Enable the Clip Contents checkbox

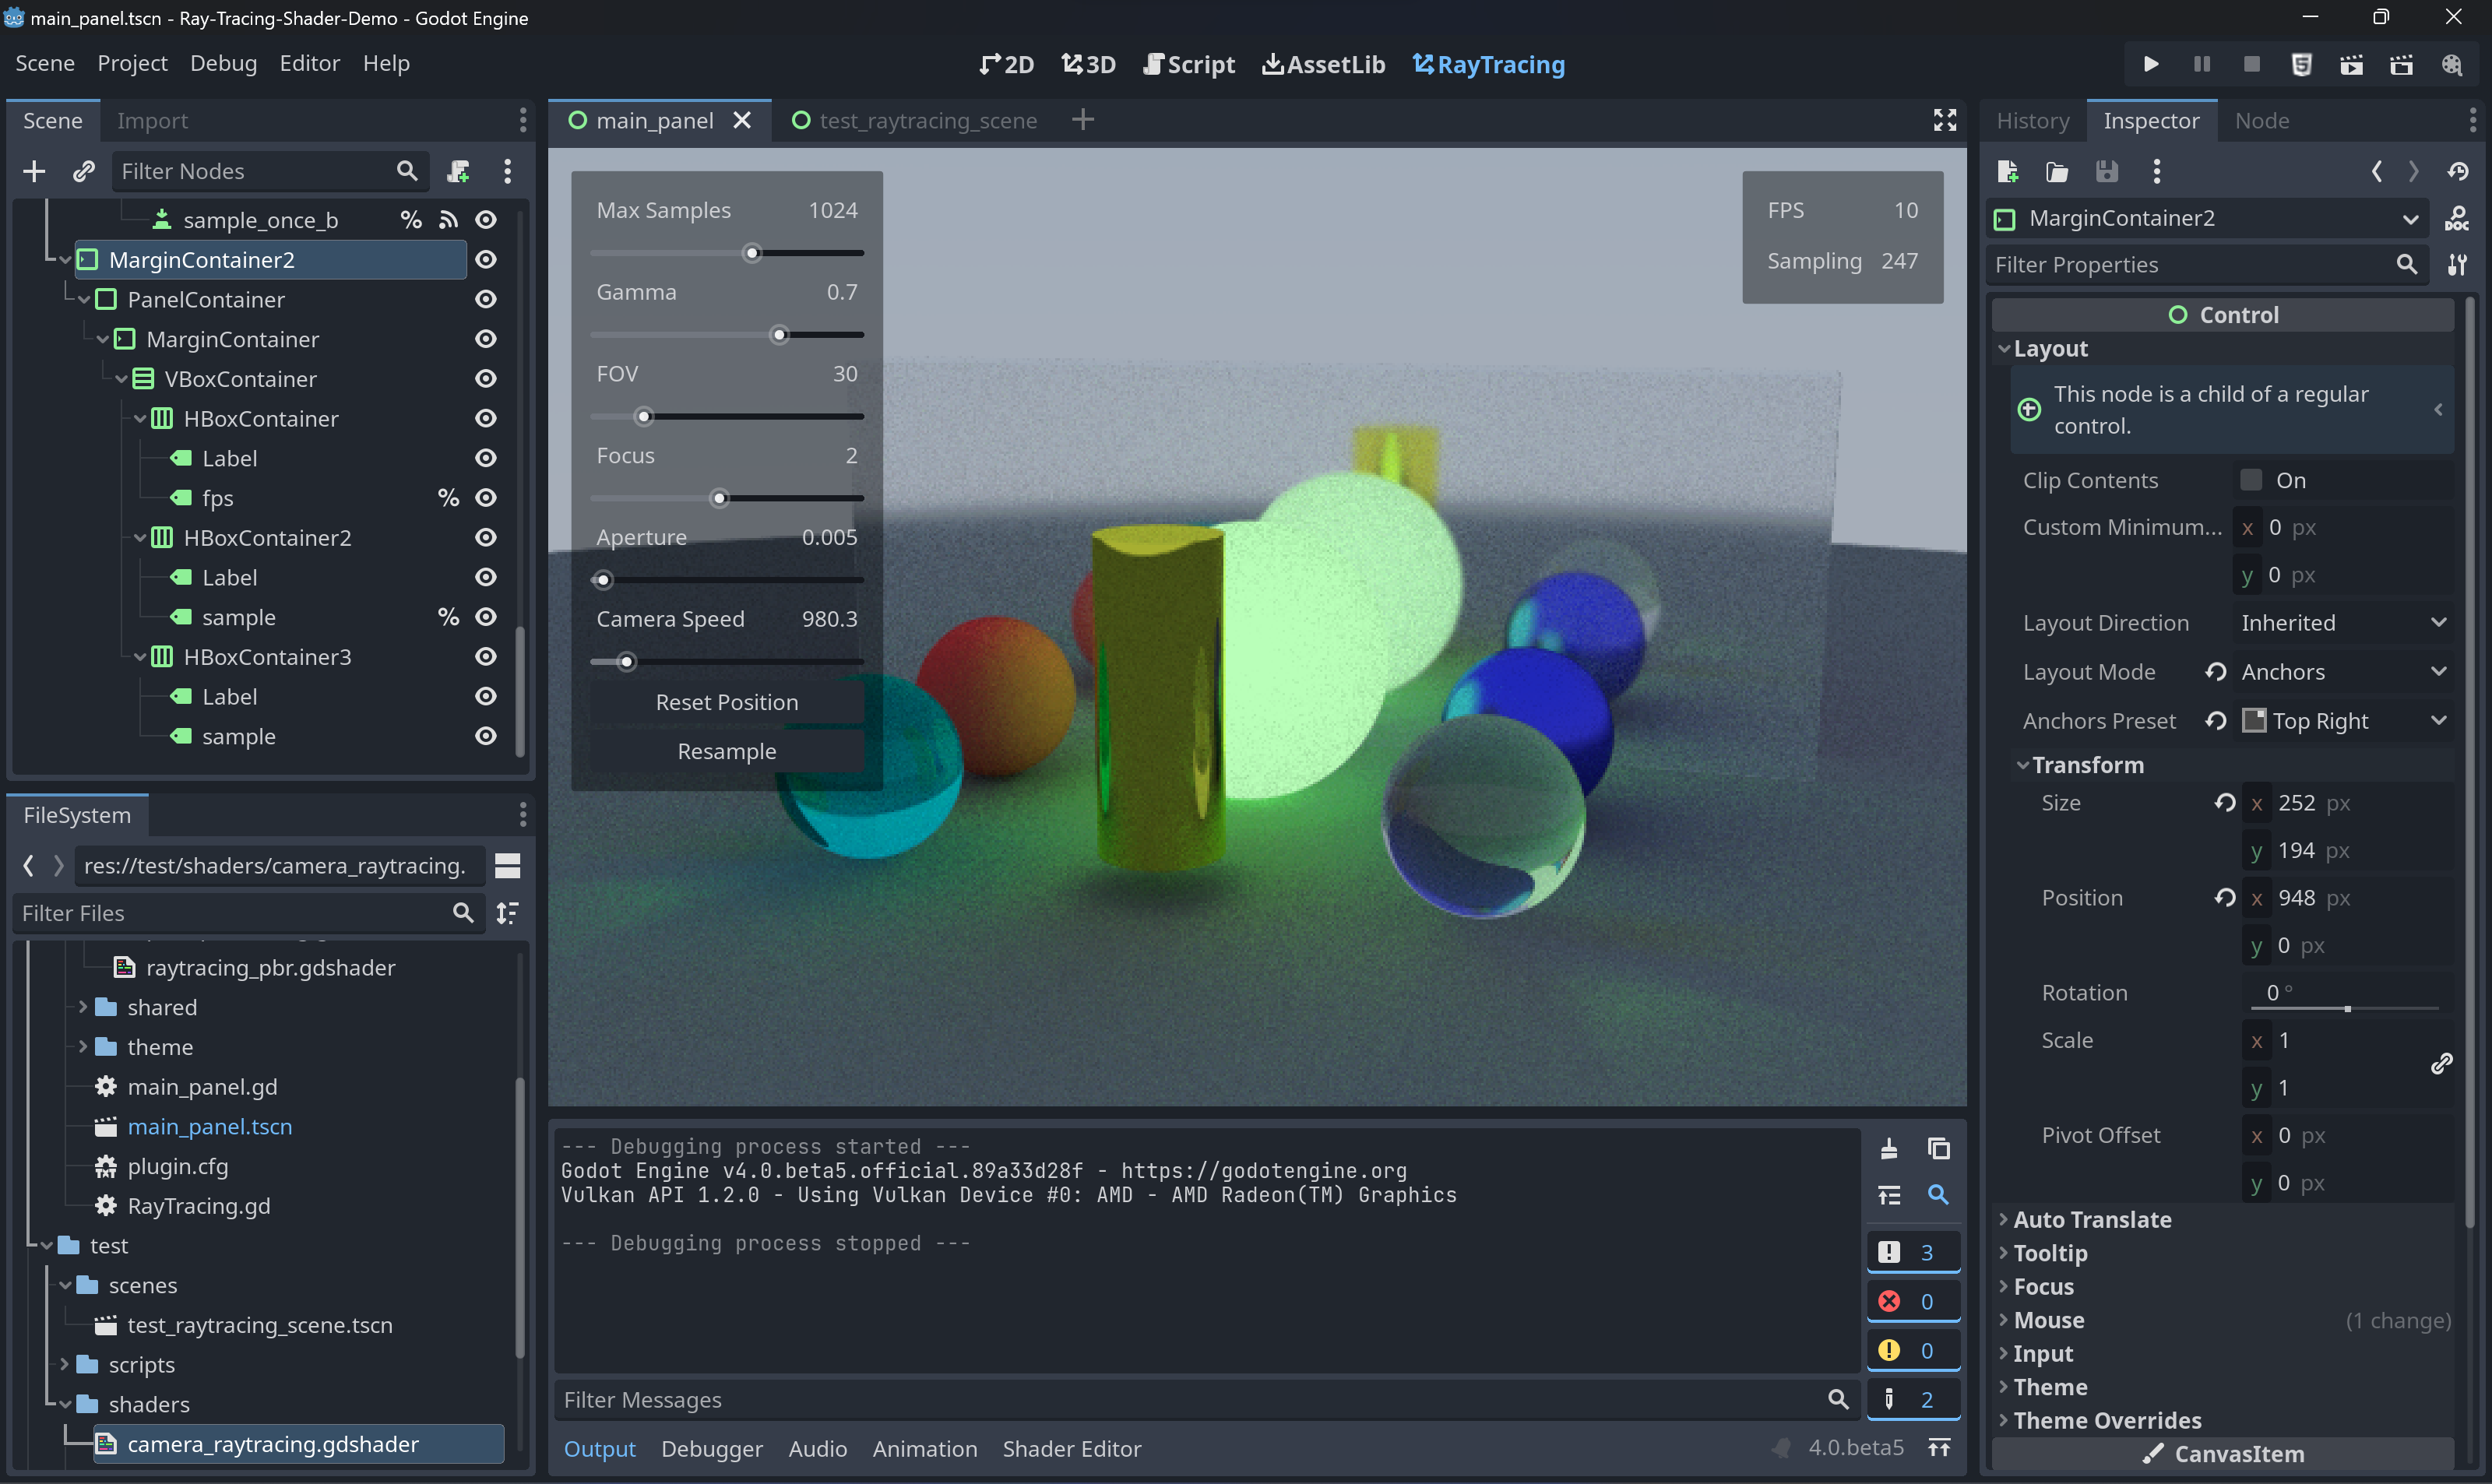tap(2252, 480)
